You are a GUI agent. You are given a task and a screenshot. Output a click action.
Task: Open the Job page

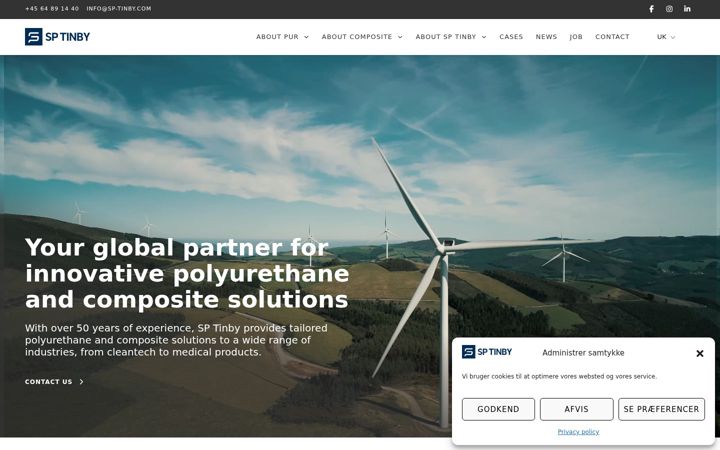tap(576, 37)
